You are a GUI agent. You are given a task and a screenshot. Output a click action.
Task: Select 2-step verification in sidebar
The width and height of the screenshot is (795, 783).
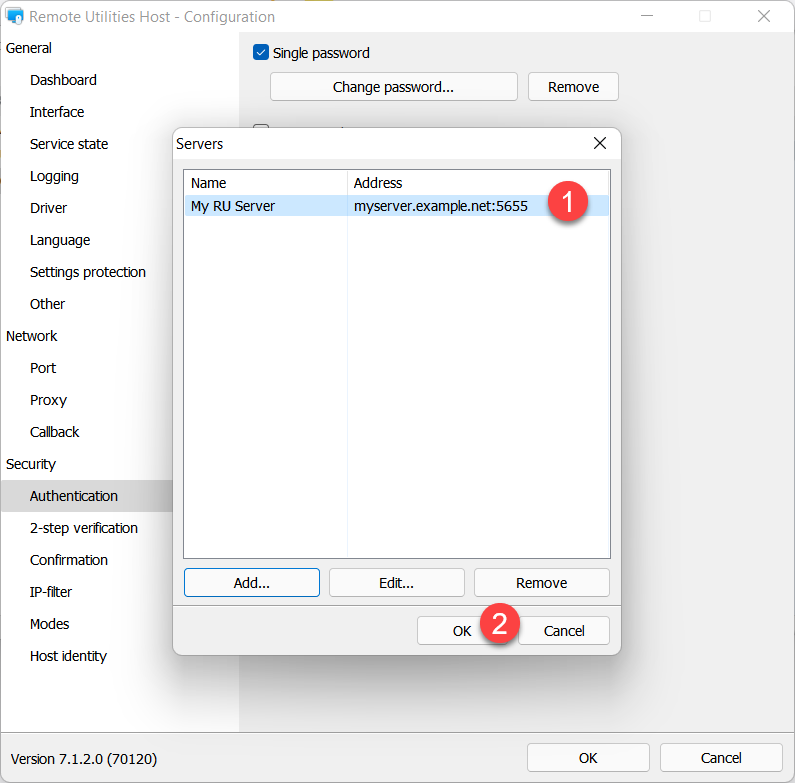(84, 528)
